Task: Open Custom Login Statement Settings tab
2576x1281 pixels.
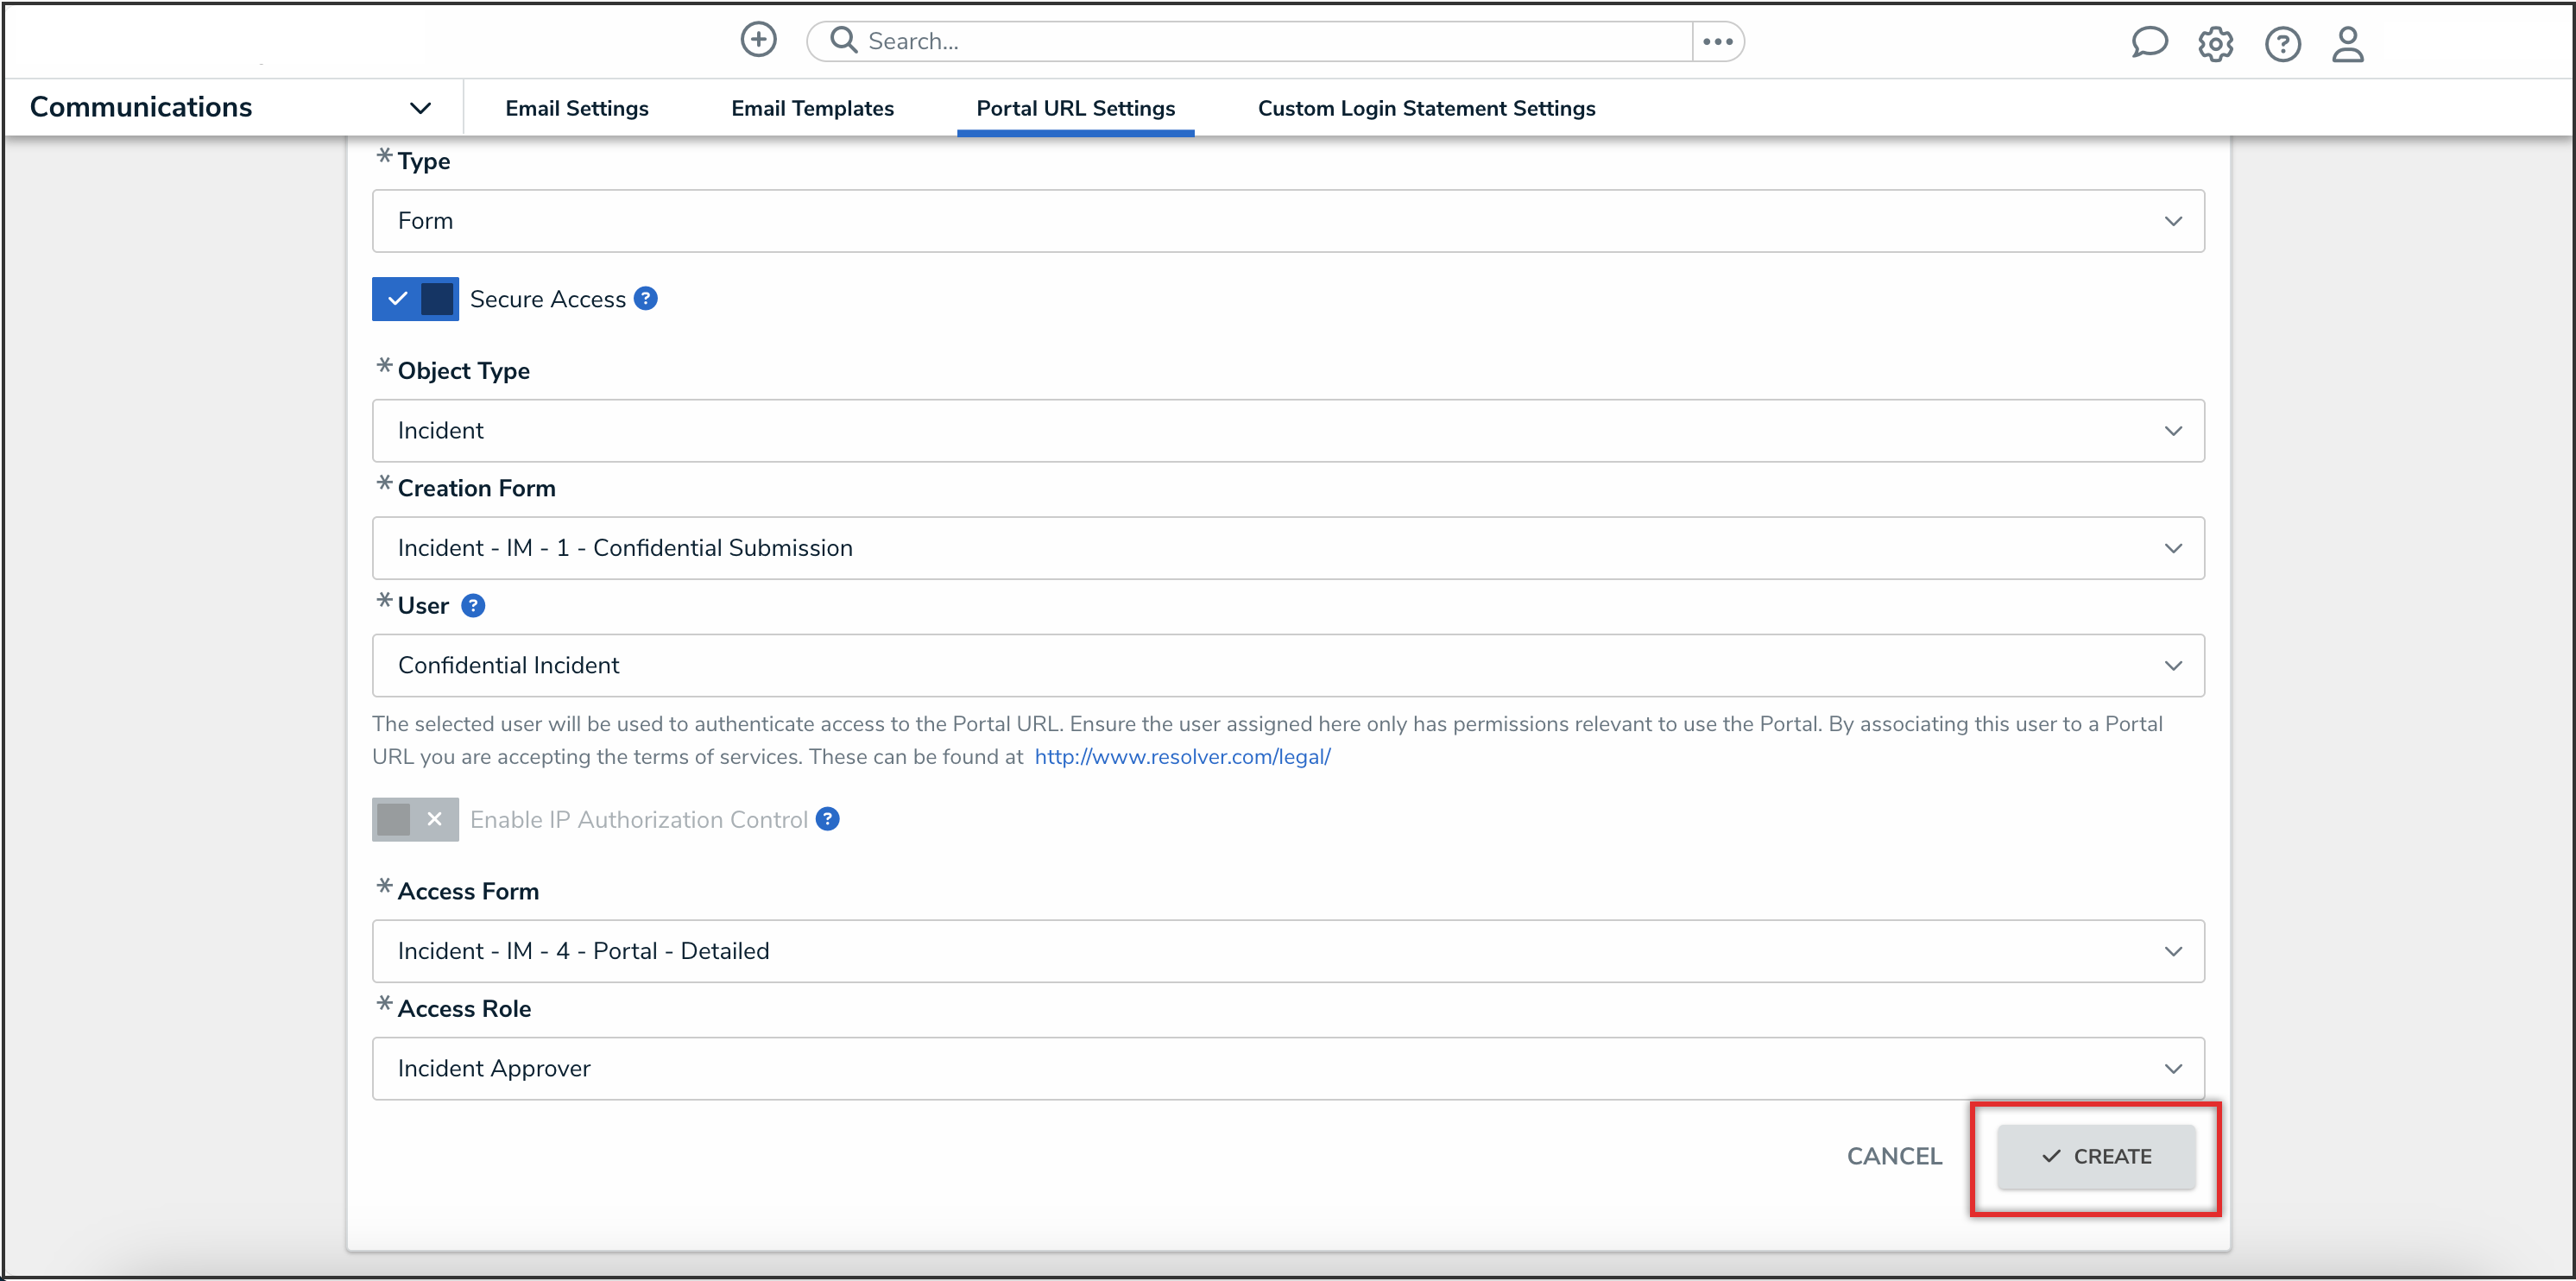Action: [1426, 108]
